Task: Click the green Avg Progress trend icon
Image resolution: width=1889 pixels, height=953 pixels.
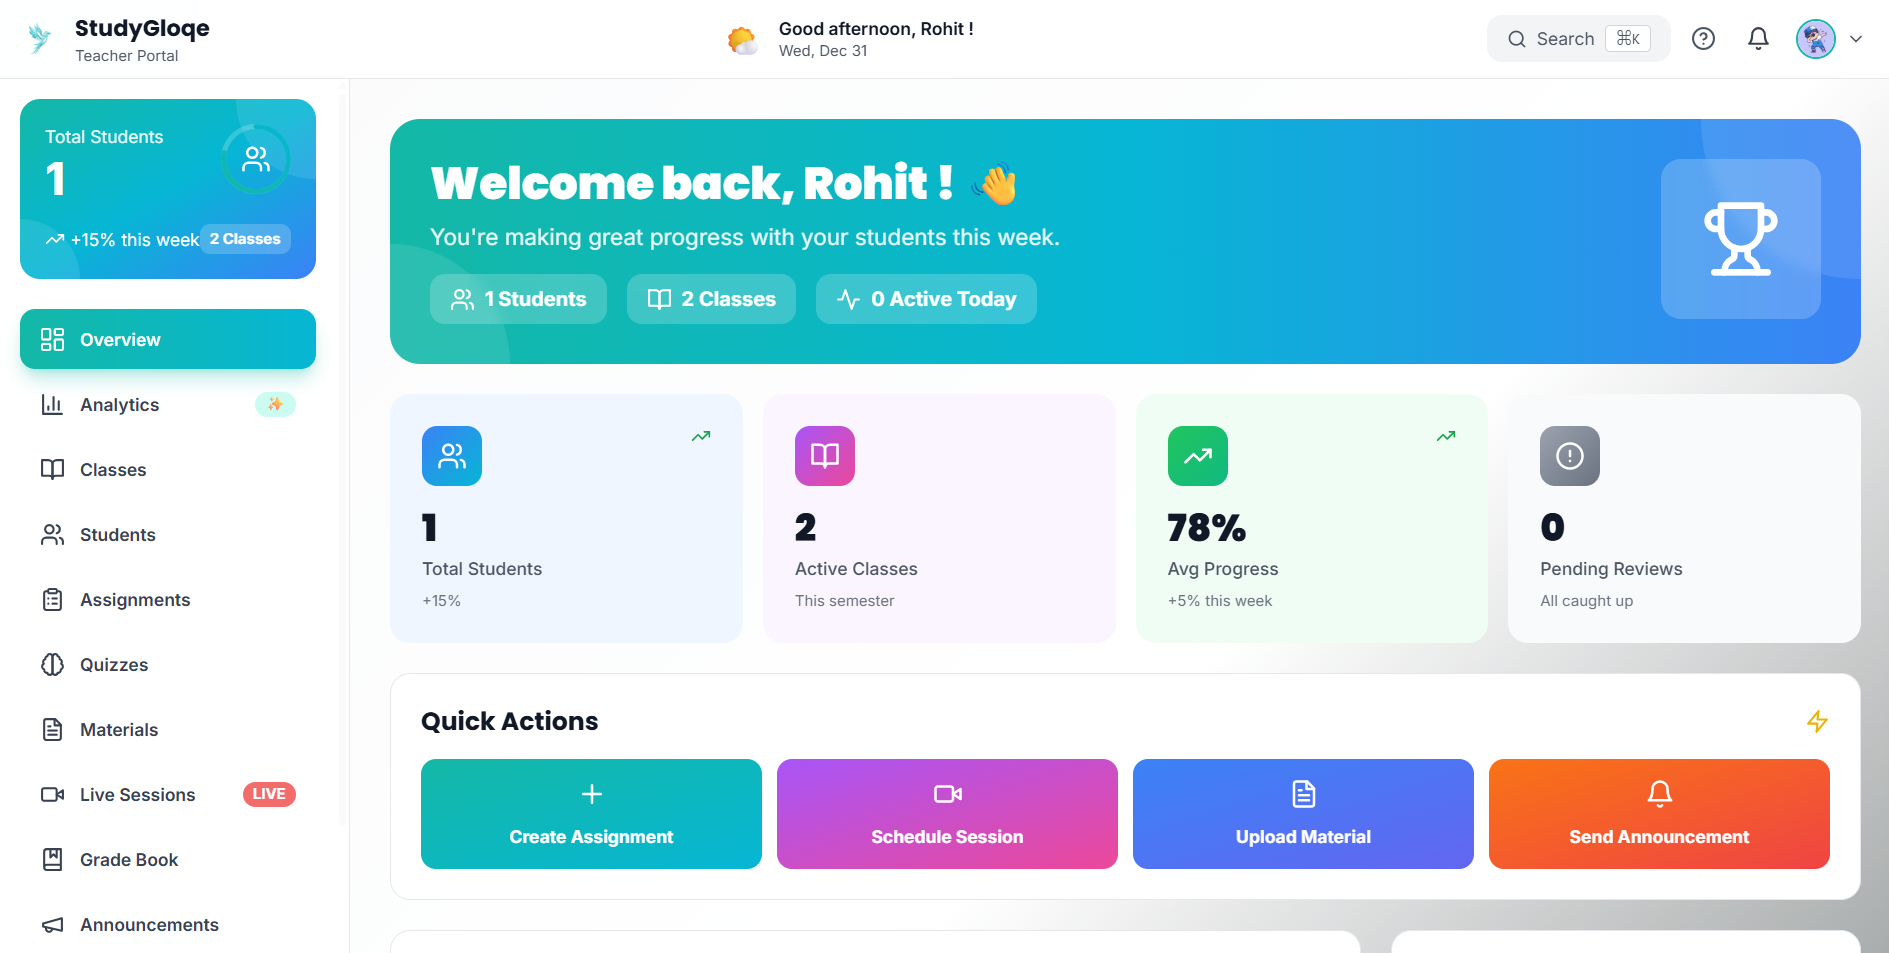Action: point(1198,456)
